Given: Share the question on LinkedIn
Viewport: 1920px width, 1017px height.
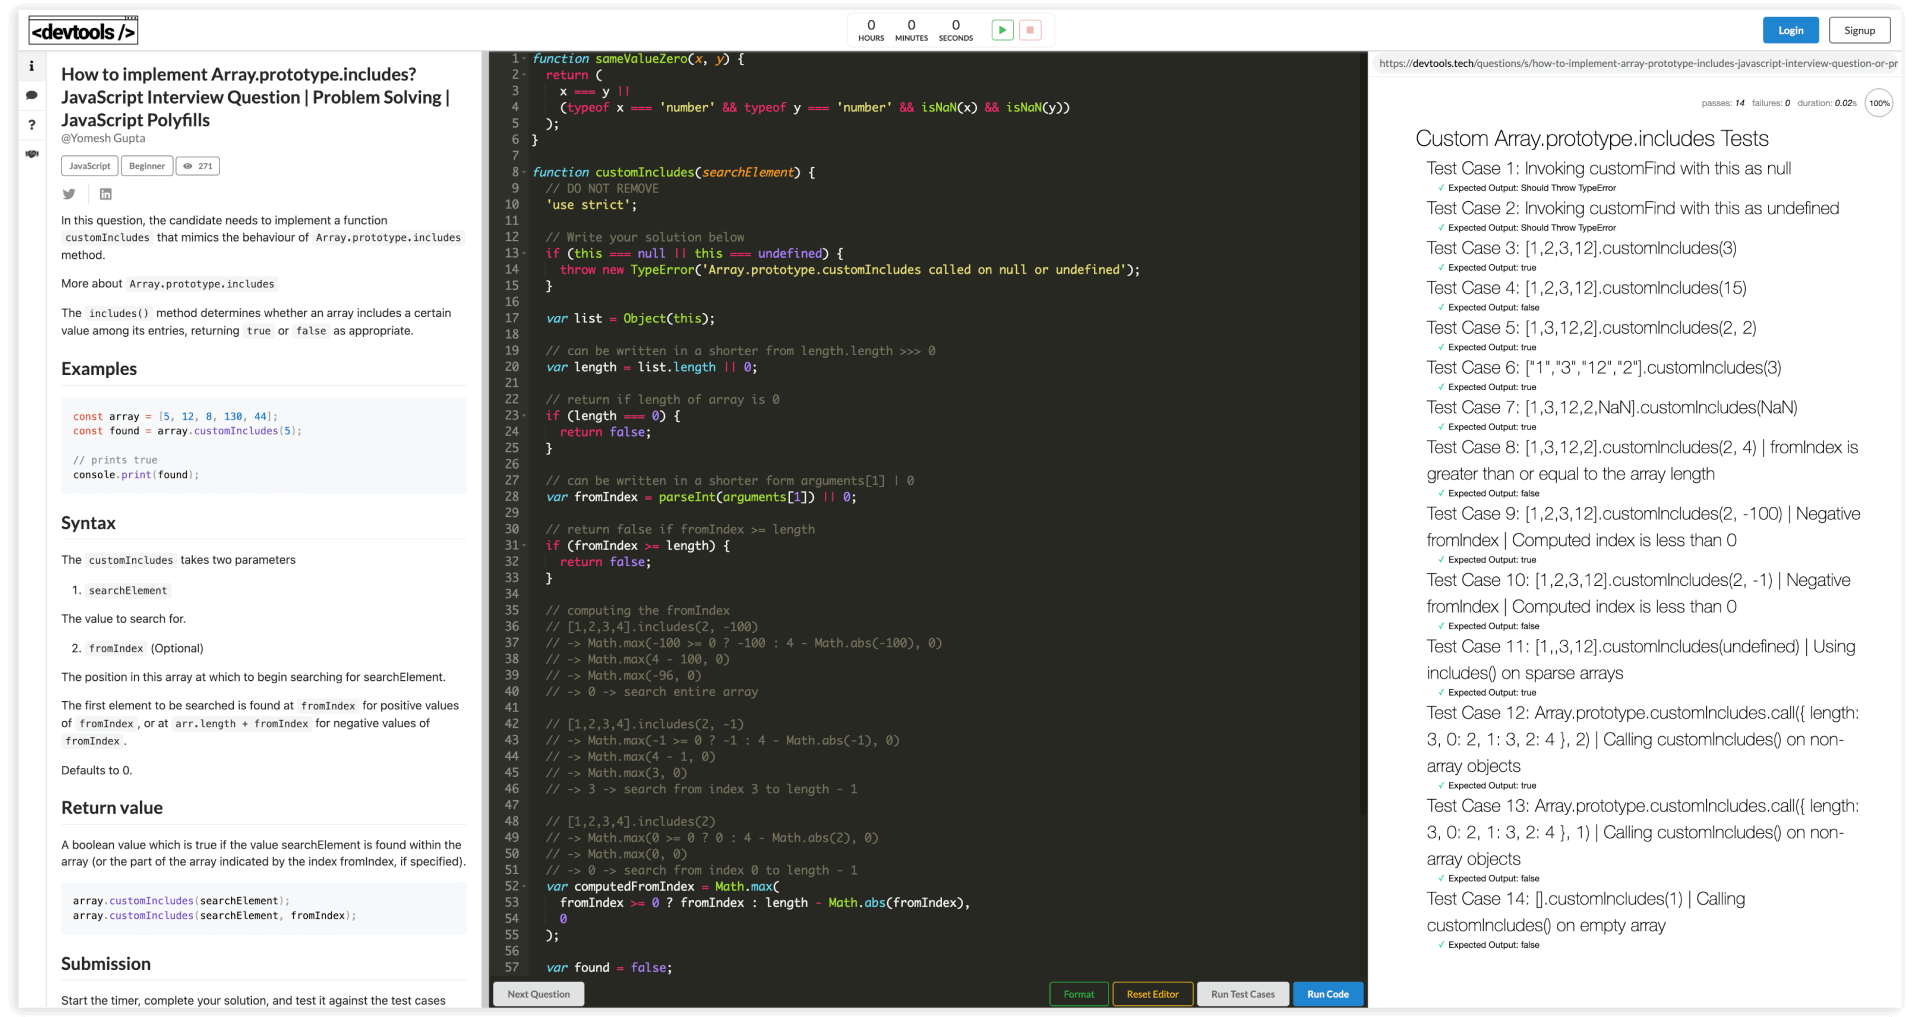Looking at the screenshot, I should tap(105, 194).
